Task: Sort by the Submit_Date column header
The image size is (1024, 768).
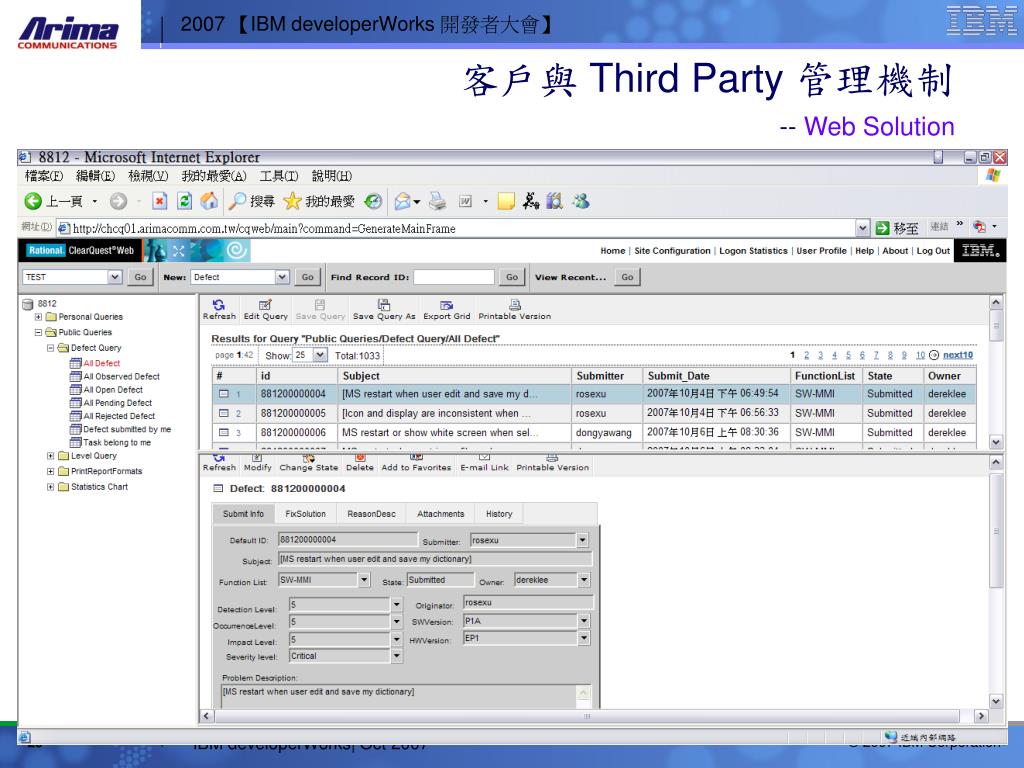Action: [x=678, y=376]
